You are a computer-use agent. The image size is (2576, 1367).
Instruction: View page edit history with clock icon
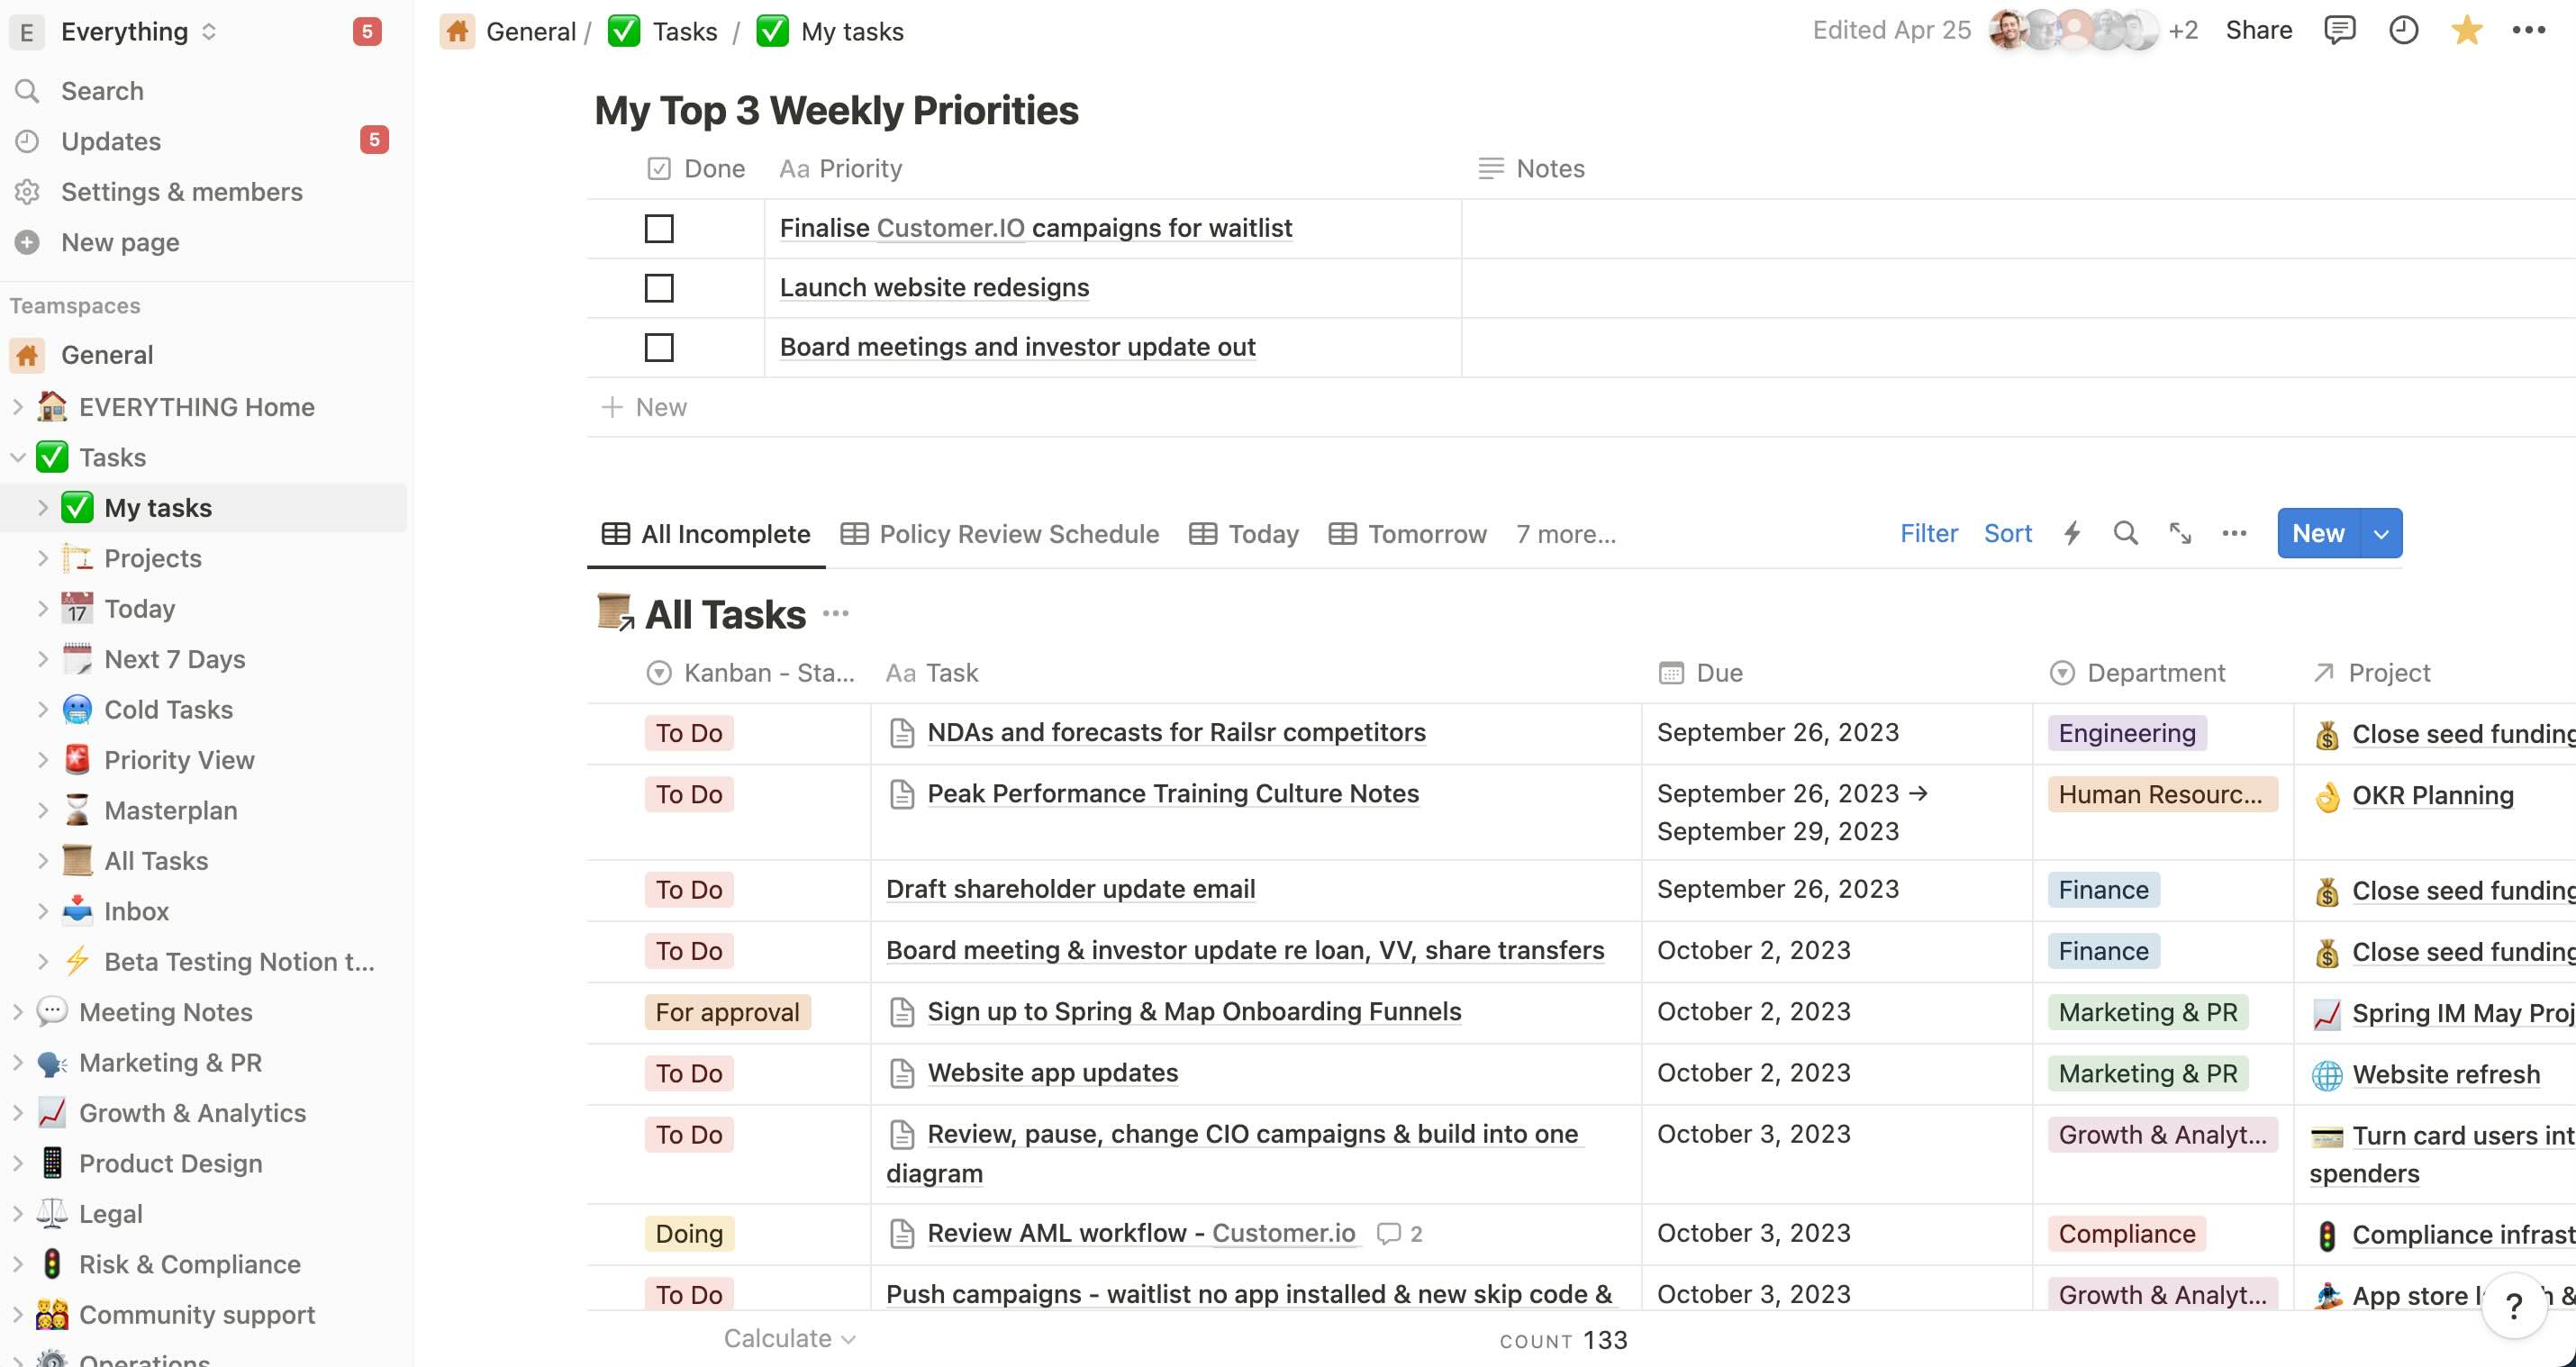2404,30
